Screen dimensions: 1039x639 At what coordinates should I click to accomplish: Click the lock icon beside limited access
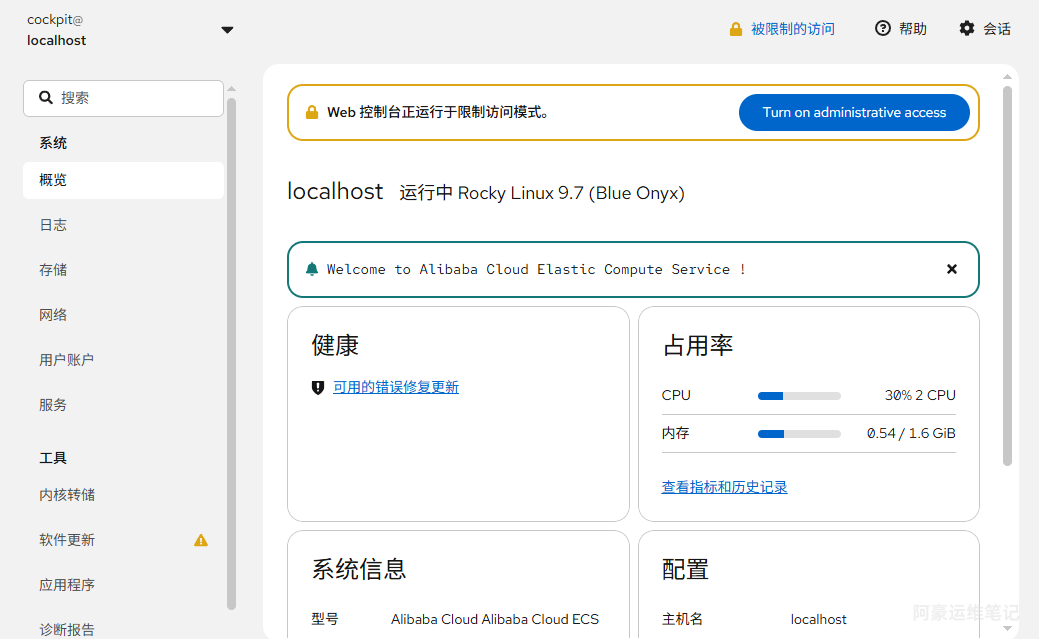point(736,29)
